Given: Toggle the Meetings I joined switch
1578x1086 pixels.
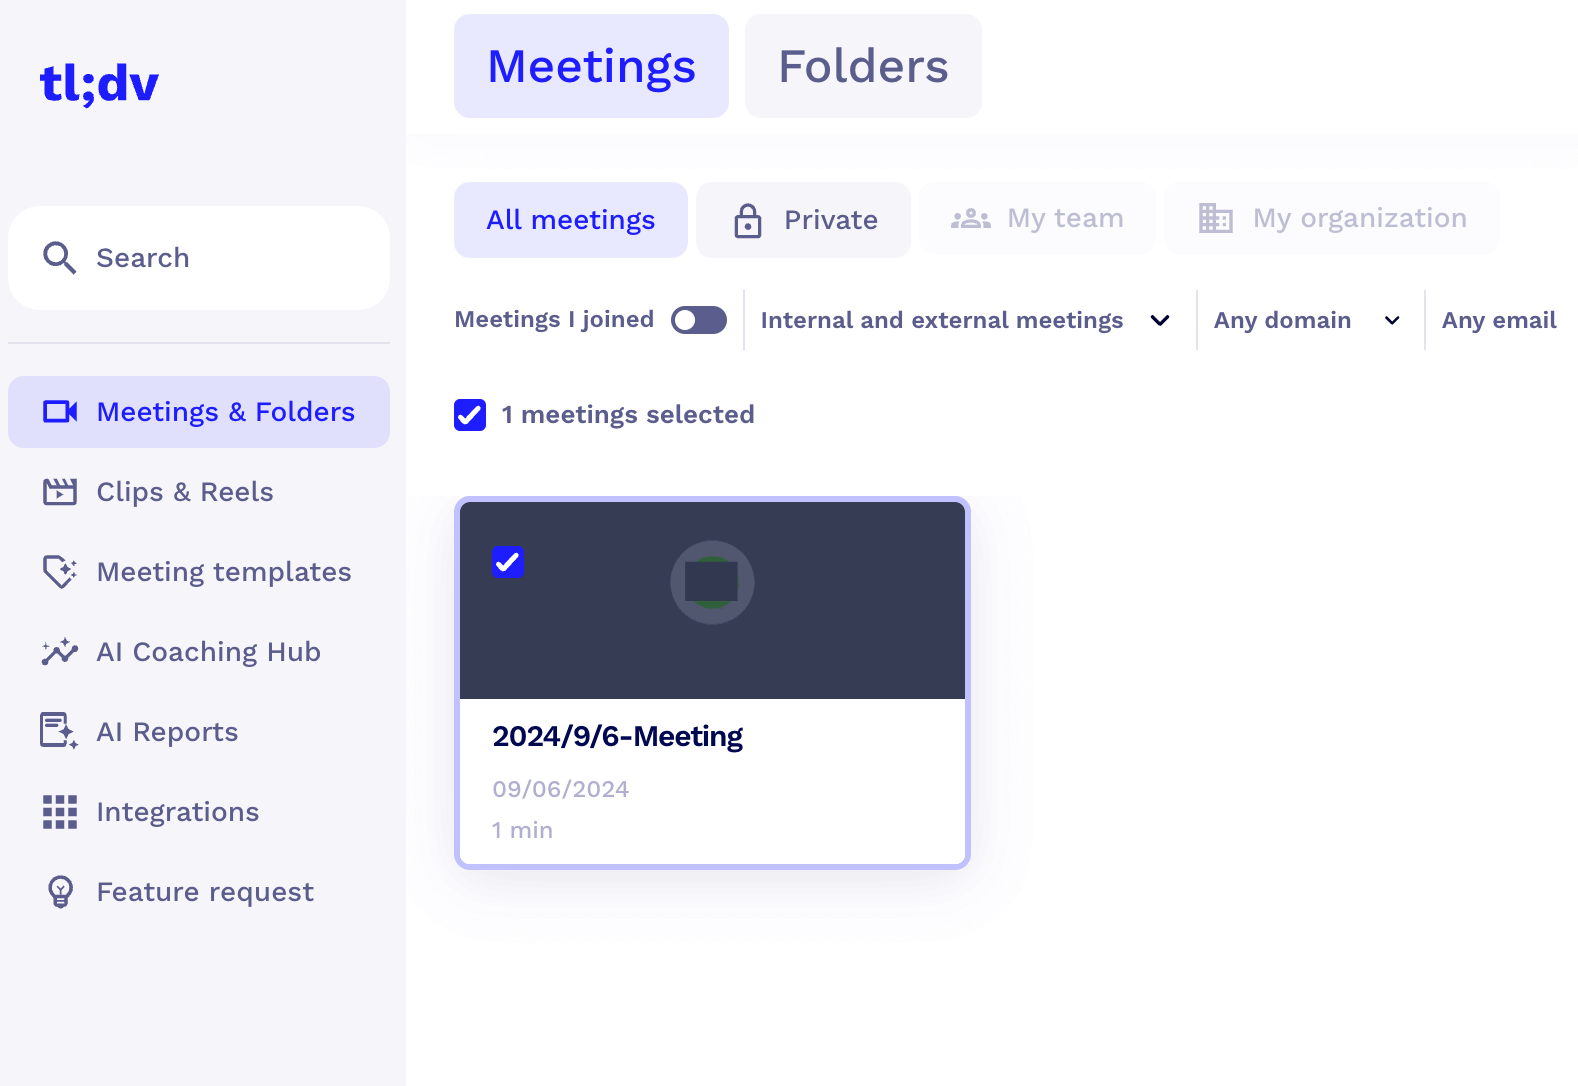Looking at the screenshot, I should pos(699,320).
